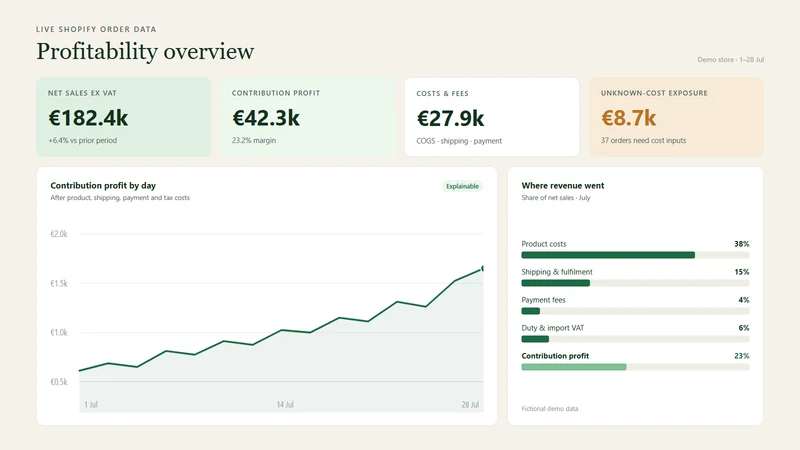800x450 pixels.
Task: Click 'After product, shipping, payment and tax costs'
Action: click(x=120, y=197)
